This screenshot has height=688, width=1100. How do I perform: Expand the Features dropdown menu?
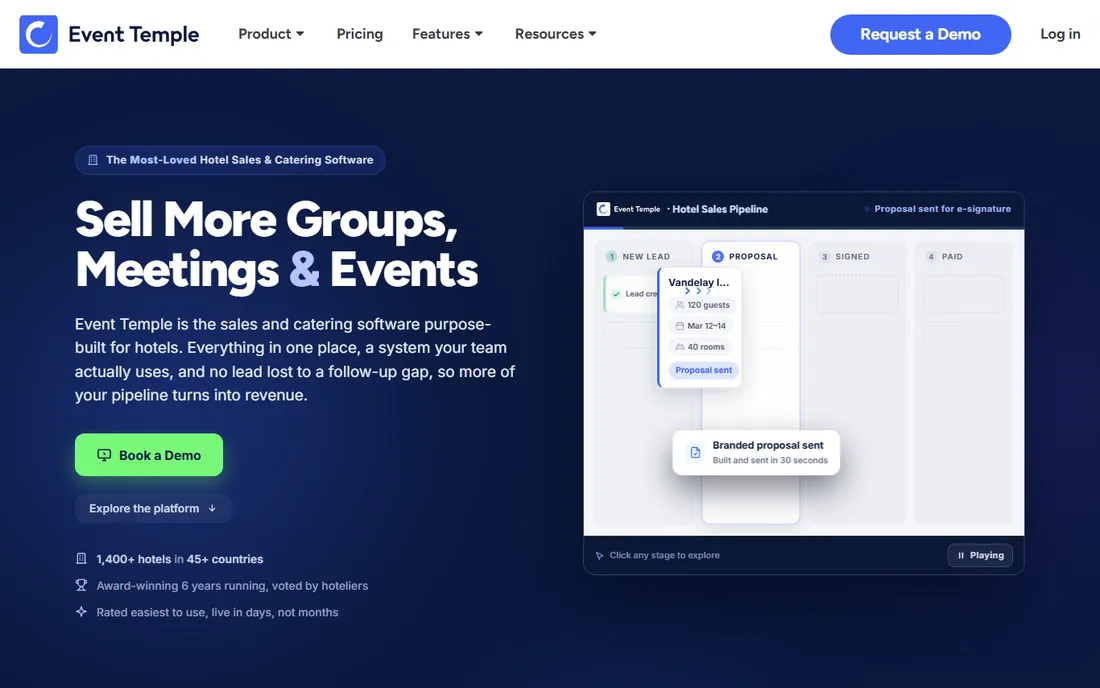(x=448, y=34)
